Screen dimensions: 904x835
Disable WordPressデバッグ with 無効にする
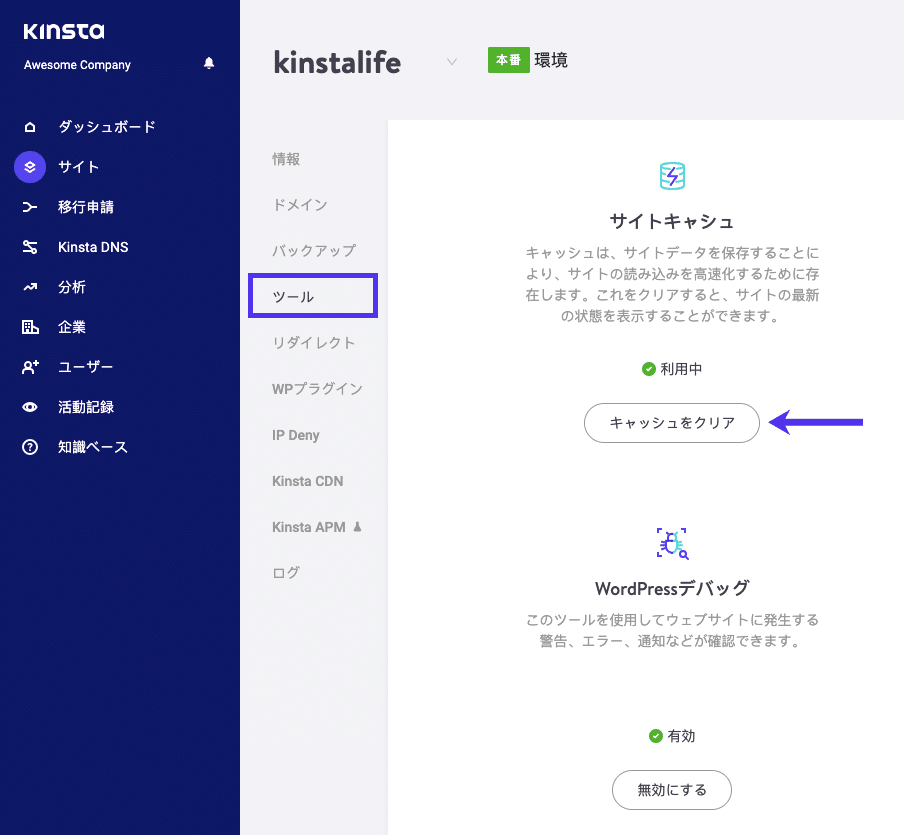tap(671, 790)
